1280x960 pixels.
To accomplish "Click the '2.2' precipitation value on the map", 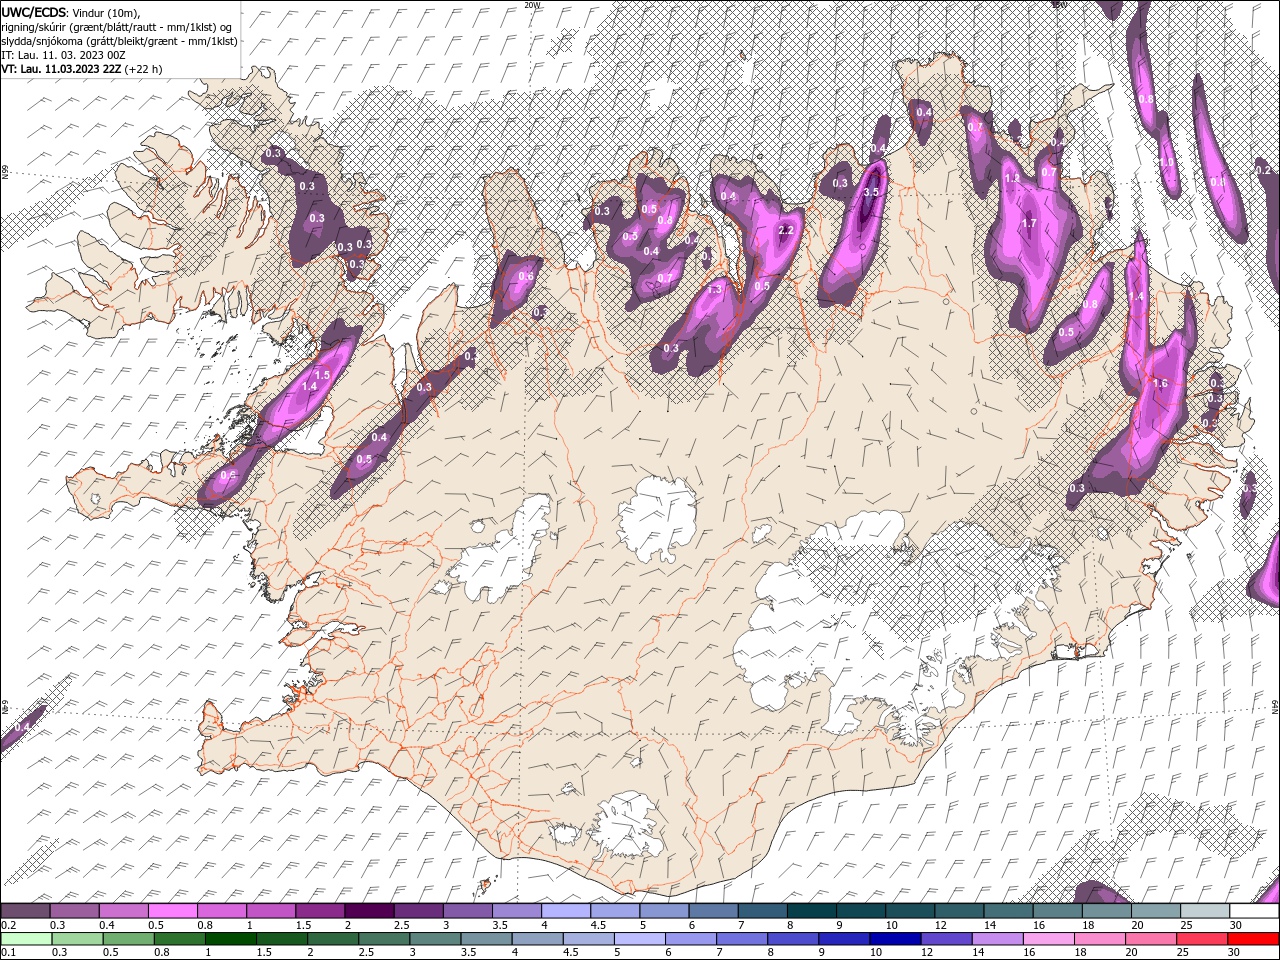I will coord(785,230).
